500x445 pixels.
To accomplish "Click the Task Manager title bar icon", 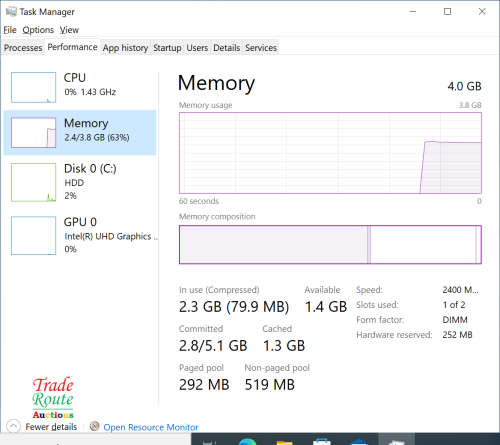I will [x=11, y=12].
